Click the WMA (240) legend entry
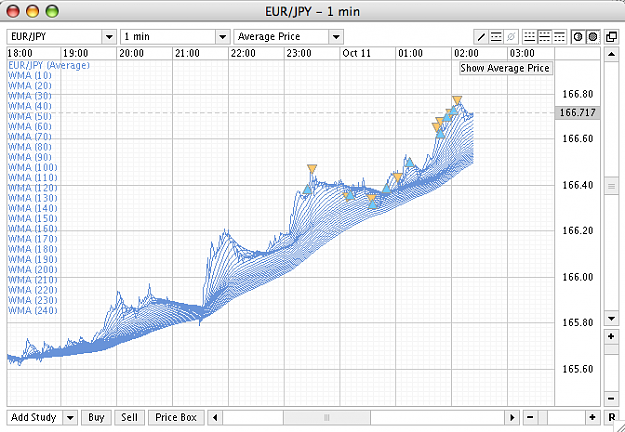The width and height of the screenshot is (625, 432). [x=33, y=310]
